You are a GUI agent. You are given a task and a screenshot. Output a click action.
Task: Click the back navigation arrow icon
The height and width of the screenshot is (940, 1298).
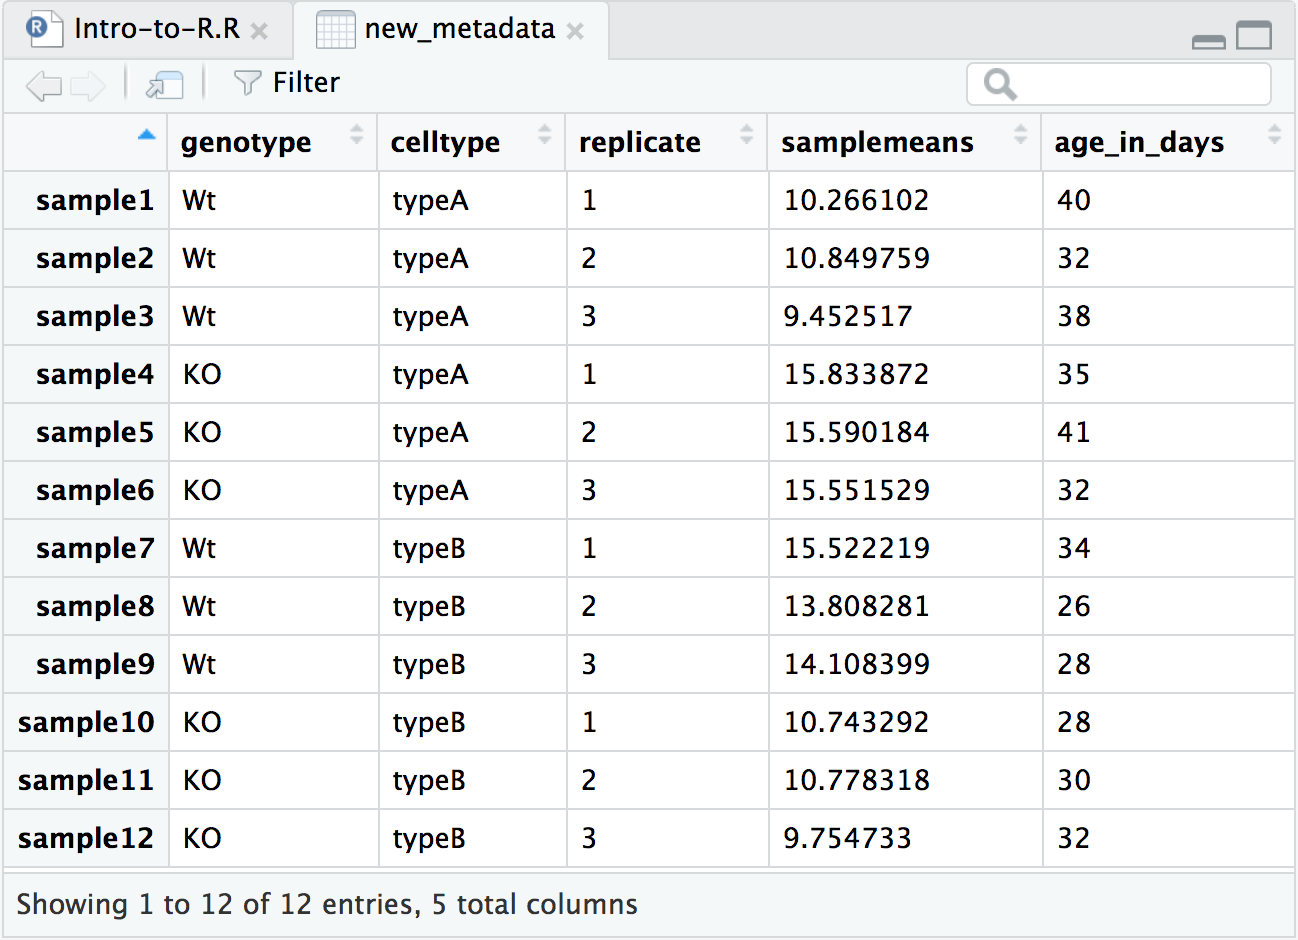[43, 85]
